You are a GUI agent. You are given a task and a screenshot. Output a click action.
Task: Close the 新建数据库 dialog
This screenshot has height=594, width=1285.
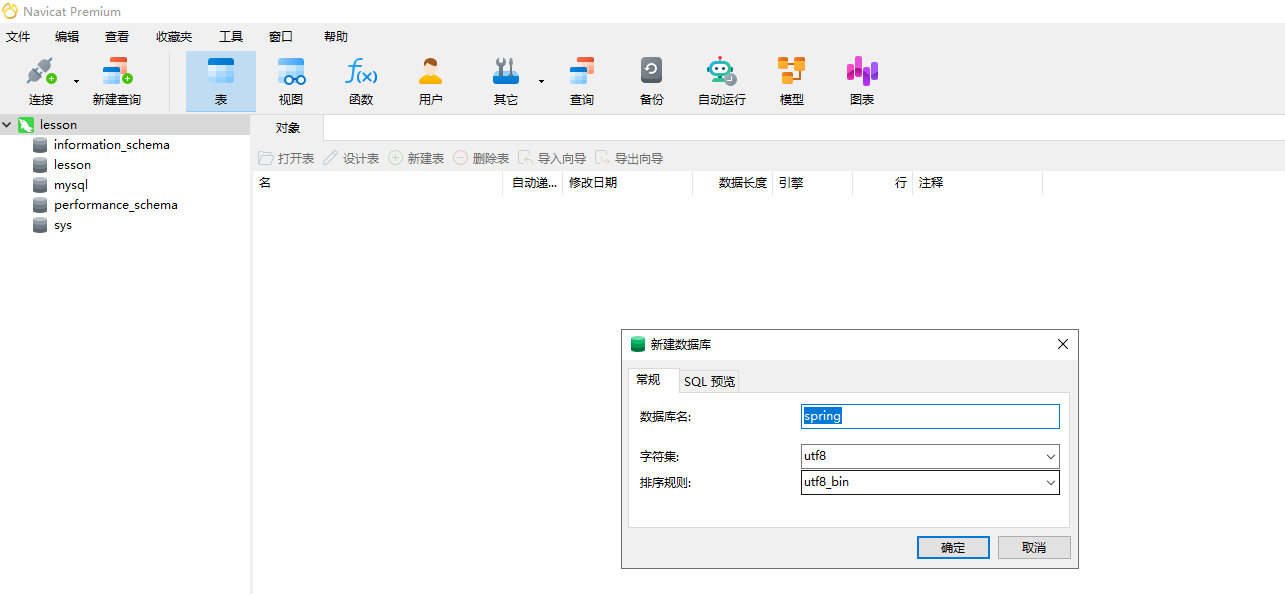coord(1063,344)
